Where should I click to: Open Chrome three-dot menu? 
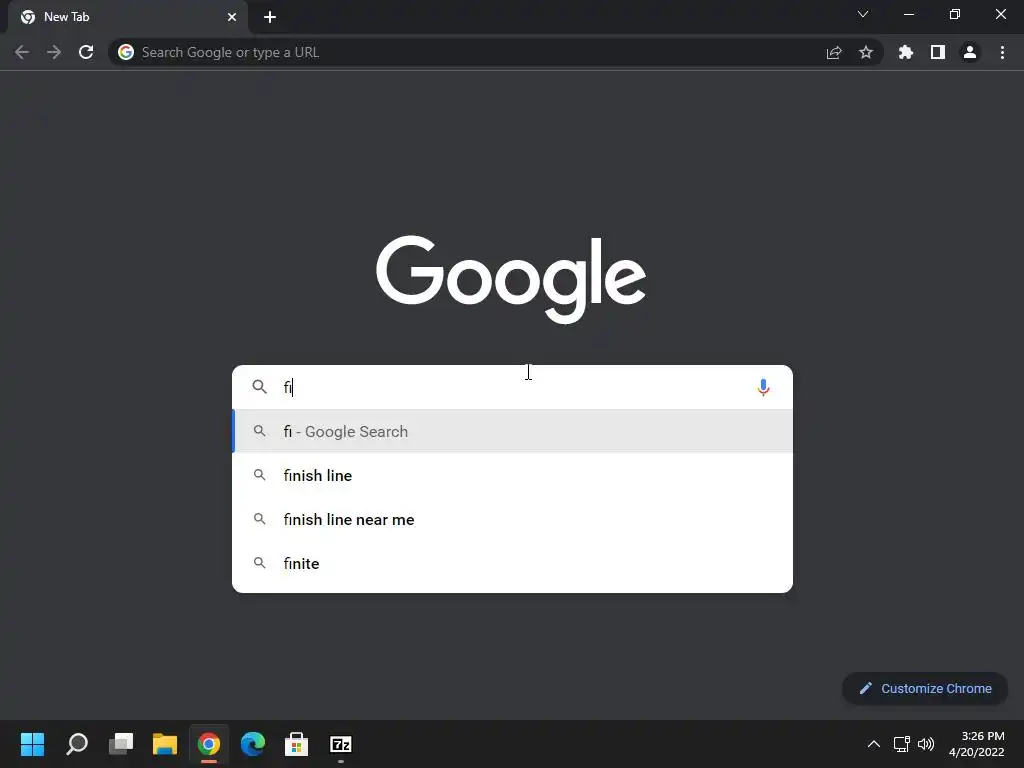[x=1002, y=52]
